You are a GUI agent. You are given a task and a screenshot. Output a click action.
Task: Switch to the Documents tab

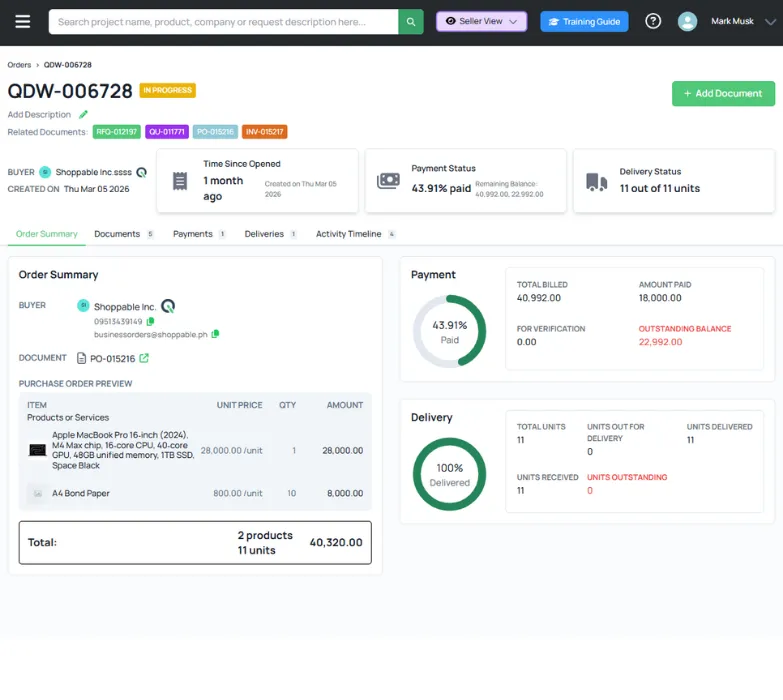point(123,234)
